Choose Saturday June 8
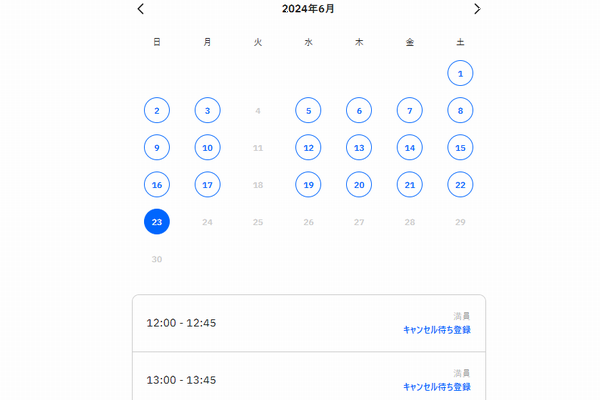Viewport: 600px width, 400px height. [460, 110]
